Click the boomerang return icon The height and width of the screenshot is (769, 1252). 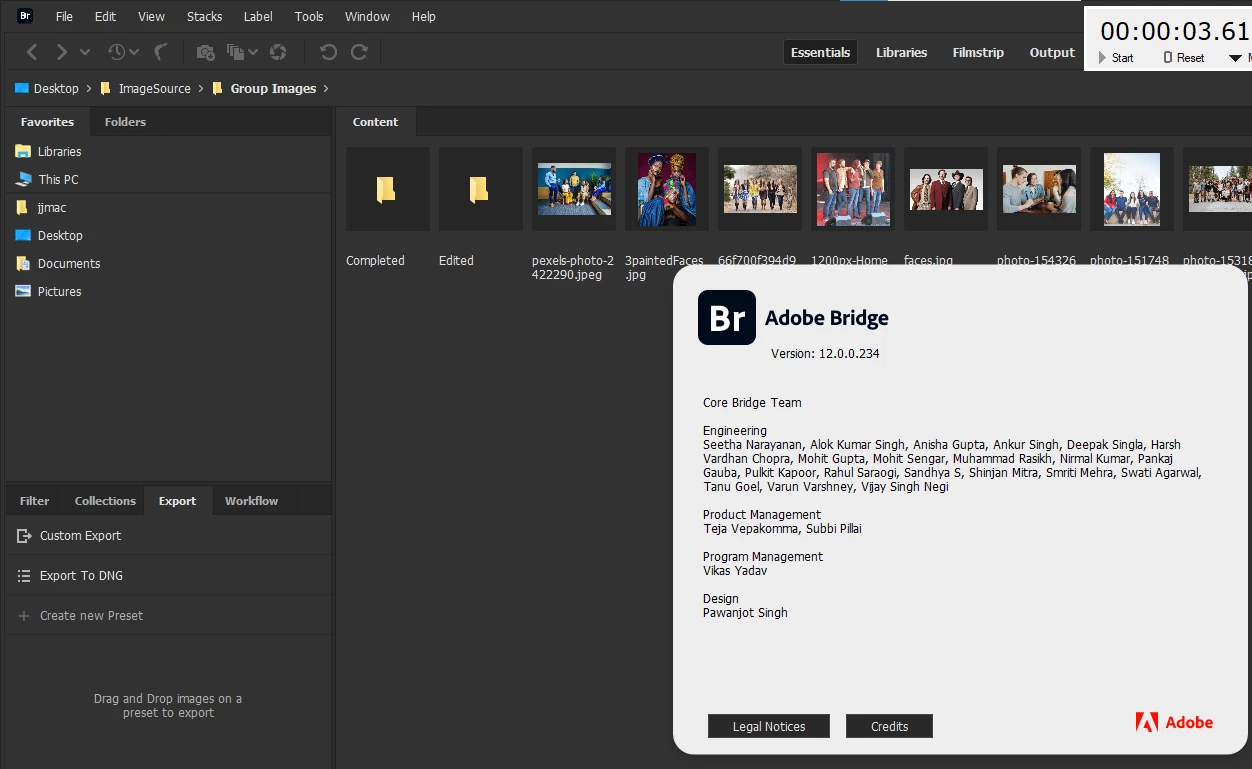(160, 52)
